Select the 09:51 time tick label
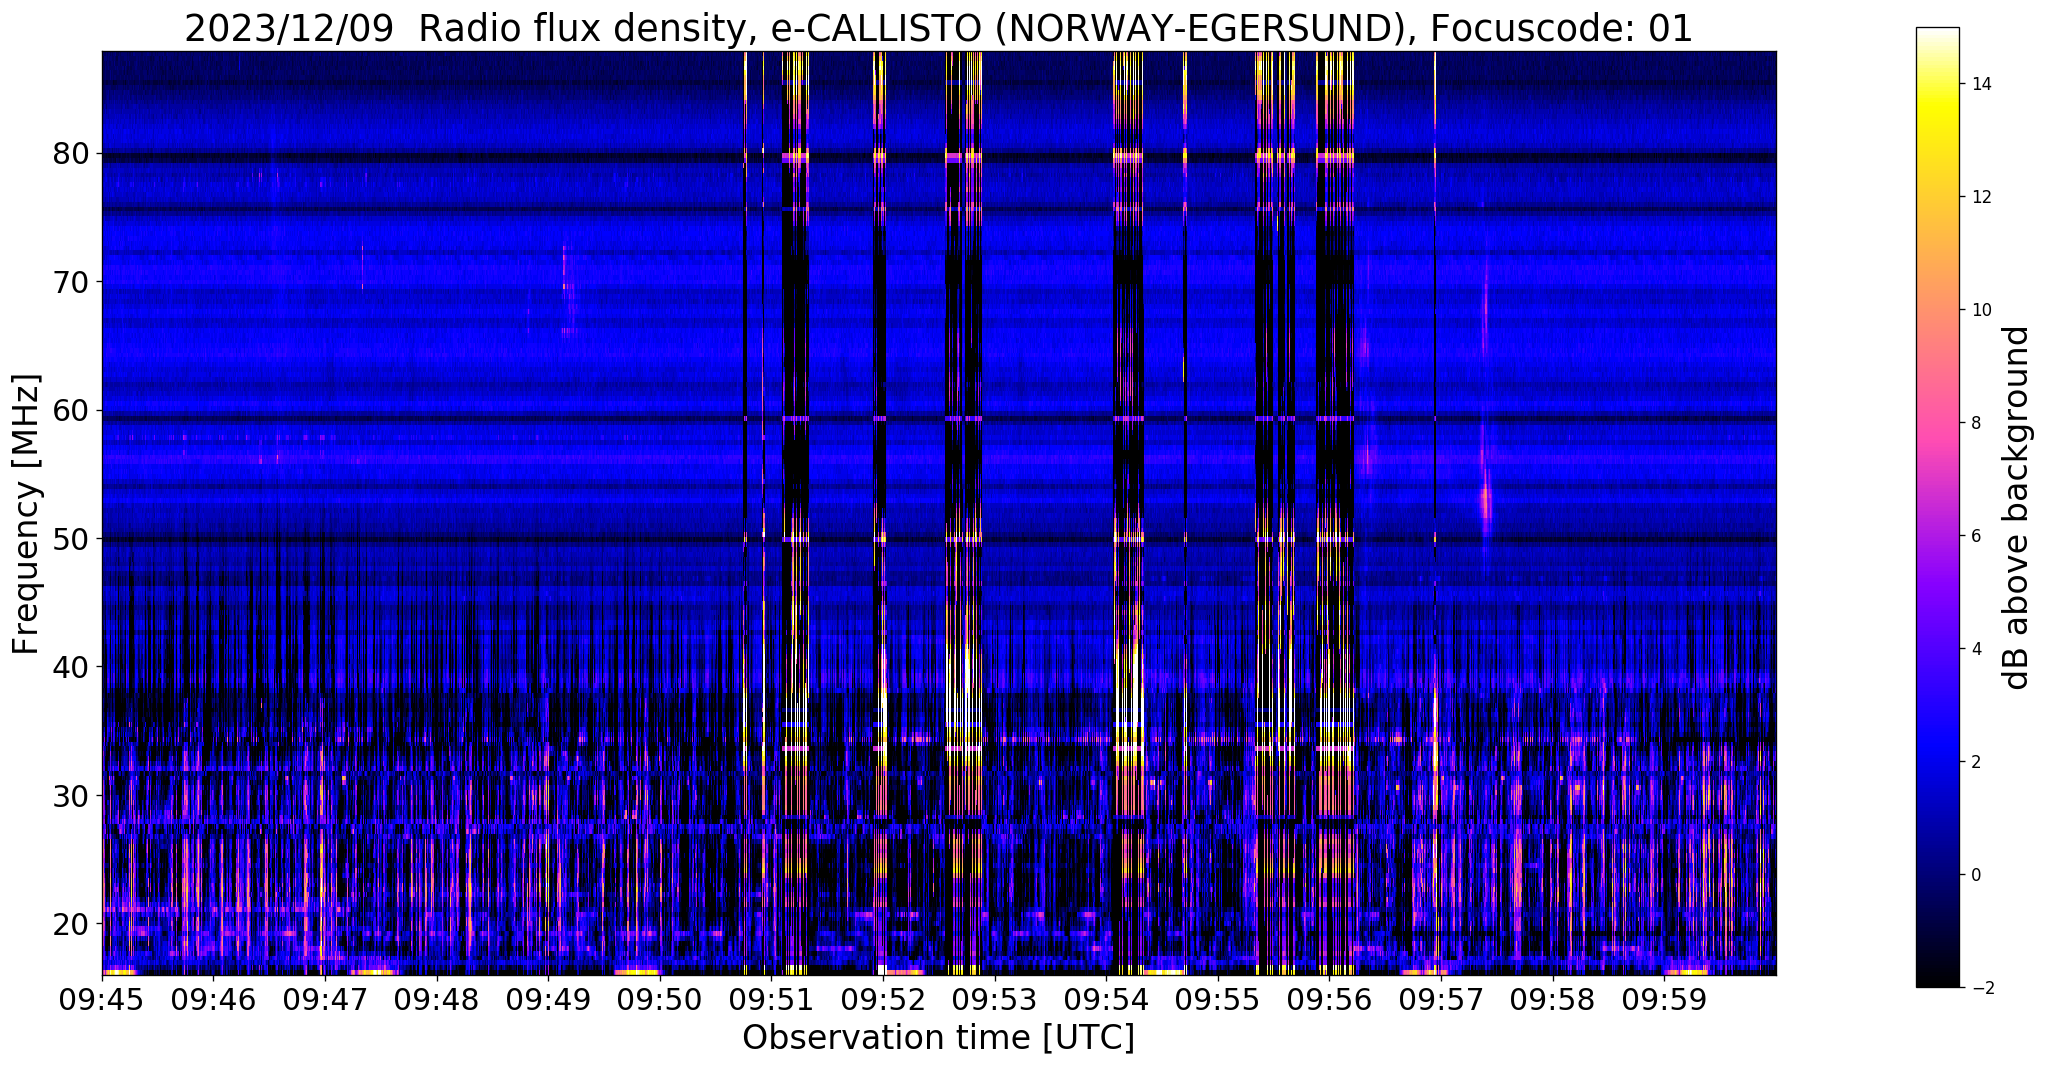 click(771, 999)
